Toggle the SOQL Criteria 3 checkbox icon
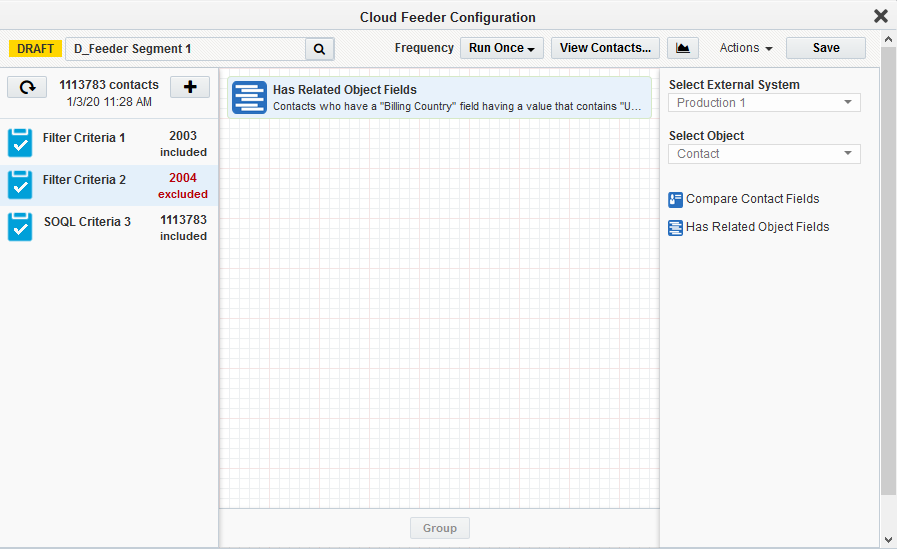897x549 pixels. point(20,227)
